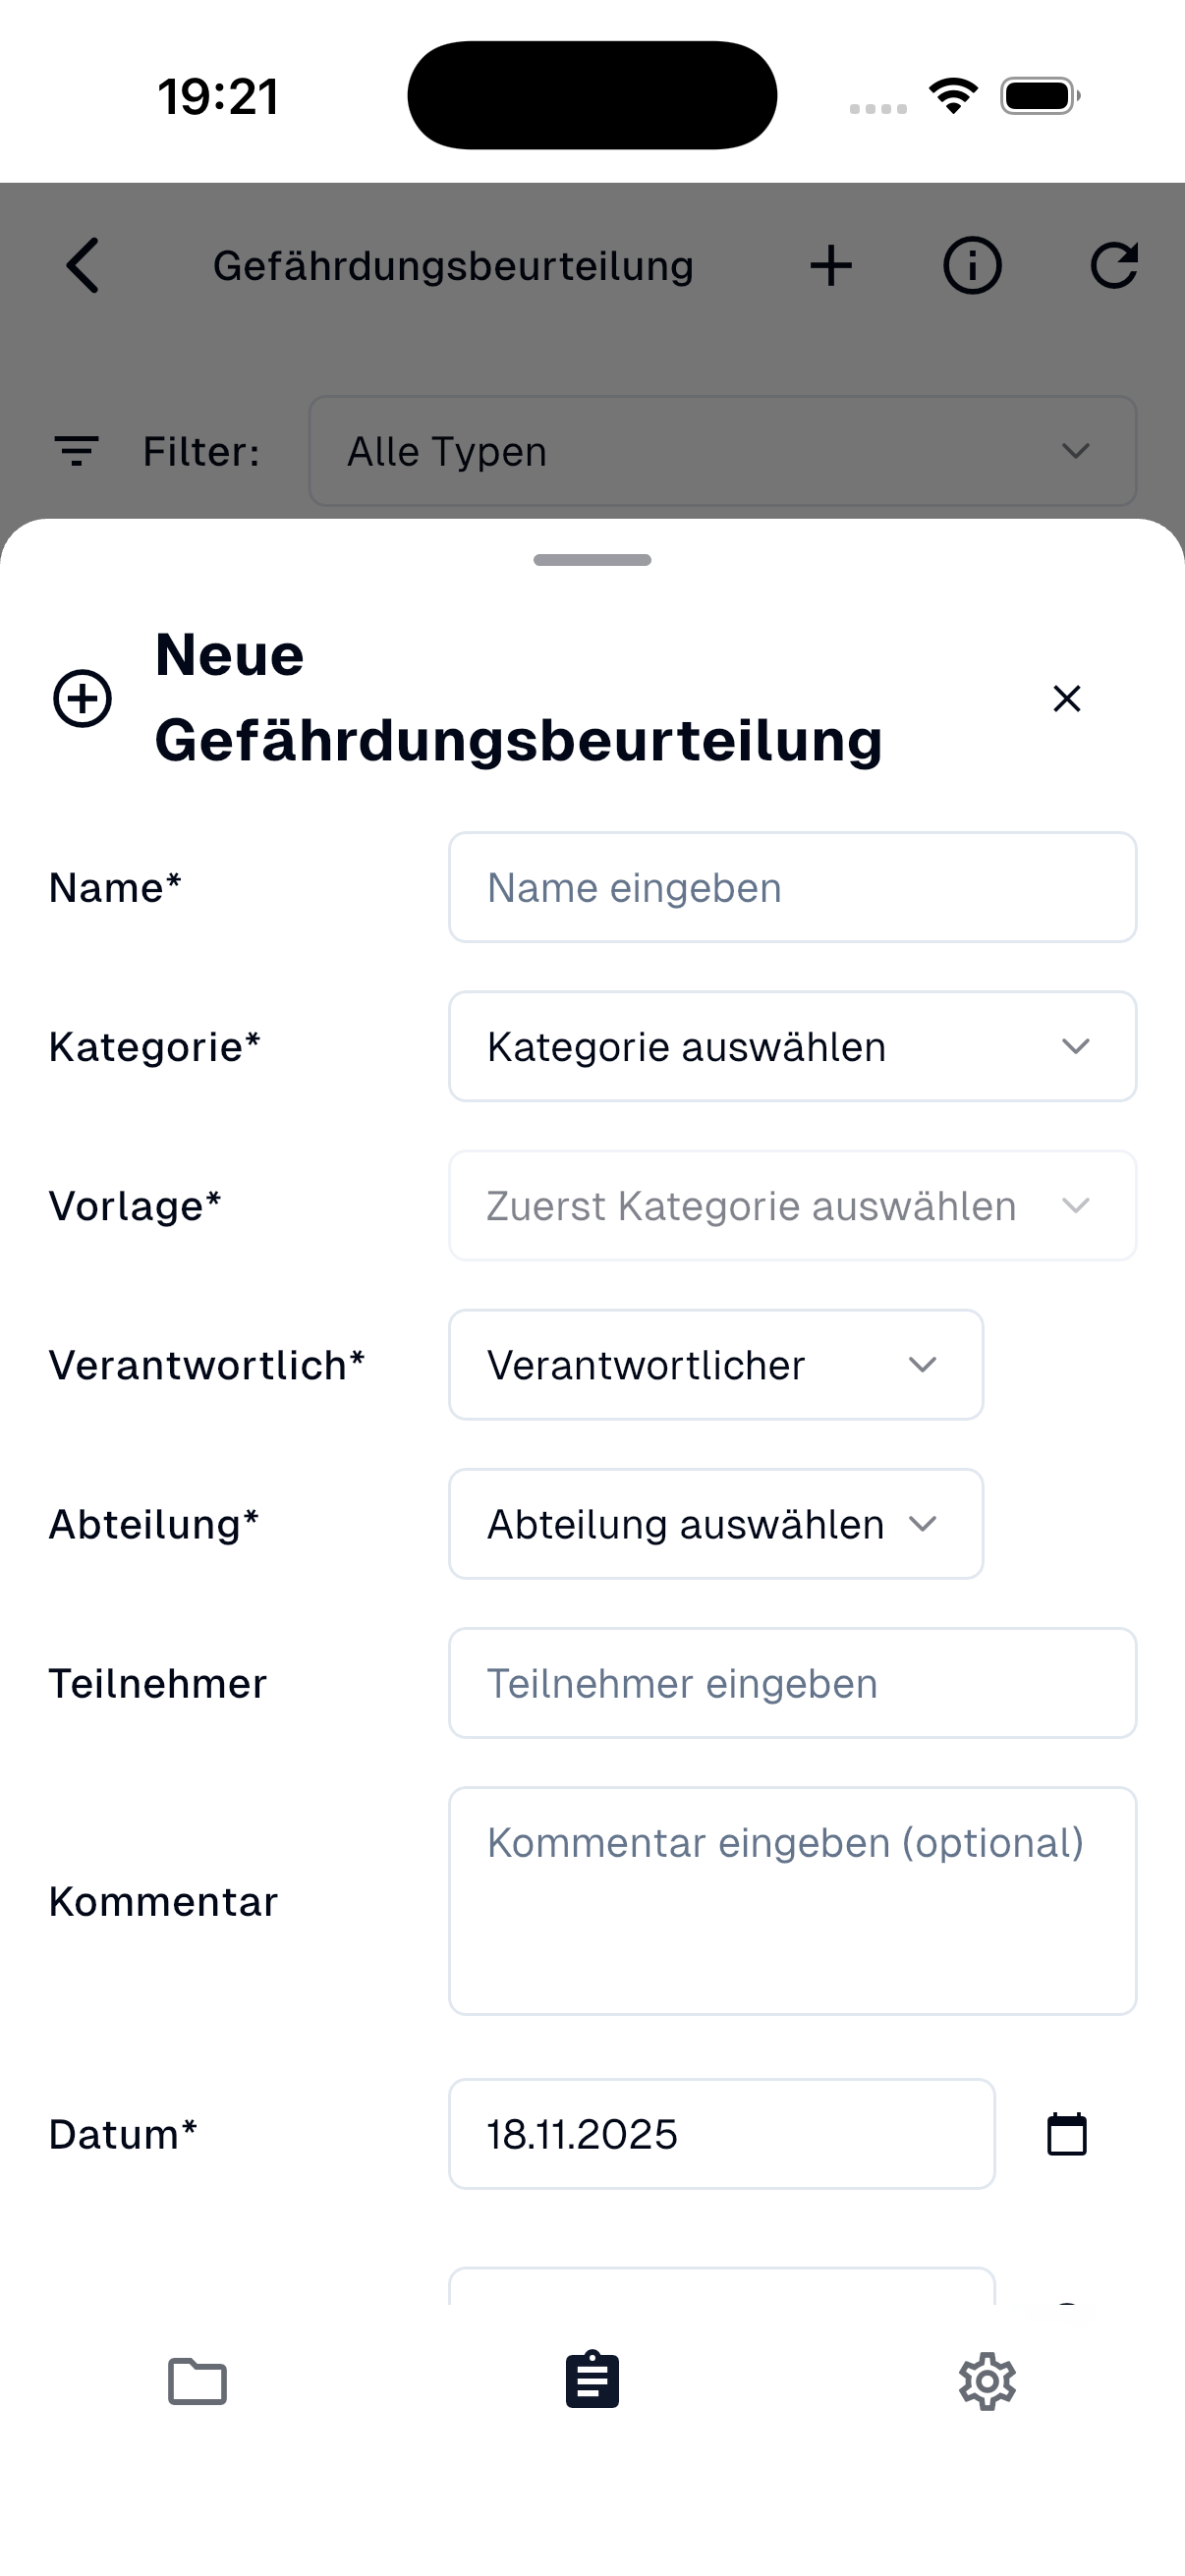Image resolution: width=1185 pixels, height=2576 pixels.
Task: Tap into the Name eingeben field
Action: [x=792, y=887]
